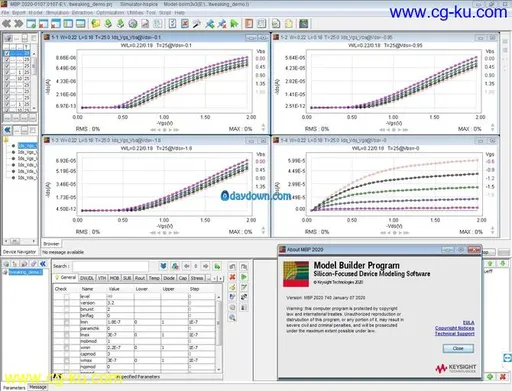This screenshot has width=512, height=391.
Task: Toggle the checkbox in the highlighted device row
Action: click(x=7, y=53)
